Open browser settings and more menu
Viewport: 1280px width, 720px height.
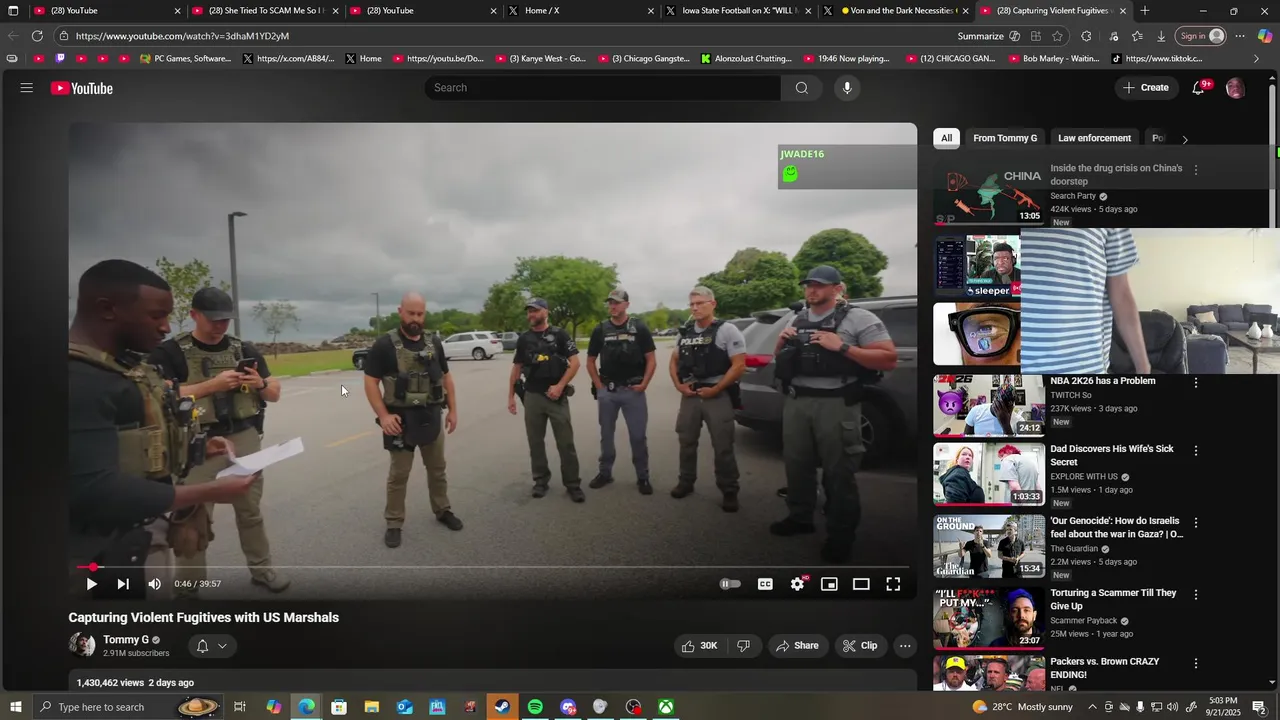[1240, 36]
